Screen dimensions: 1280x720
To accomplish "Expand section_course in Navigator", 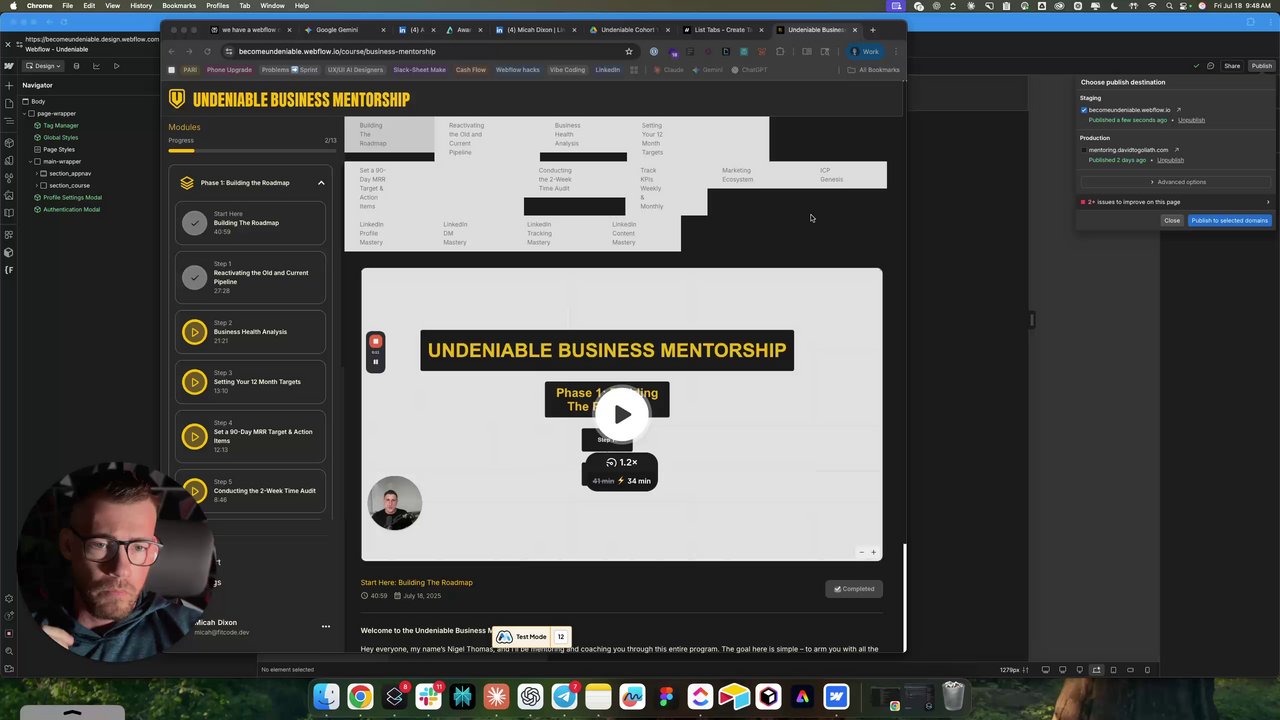I will tap(37, 186).
